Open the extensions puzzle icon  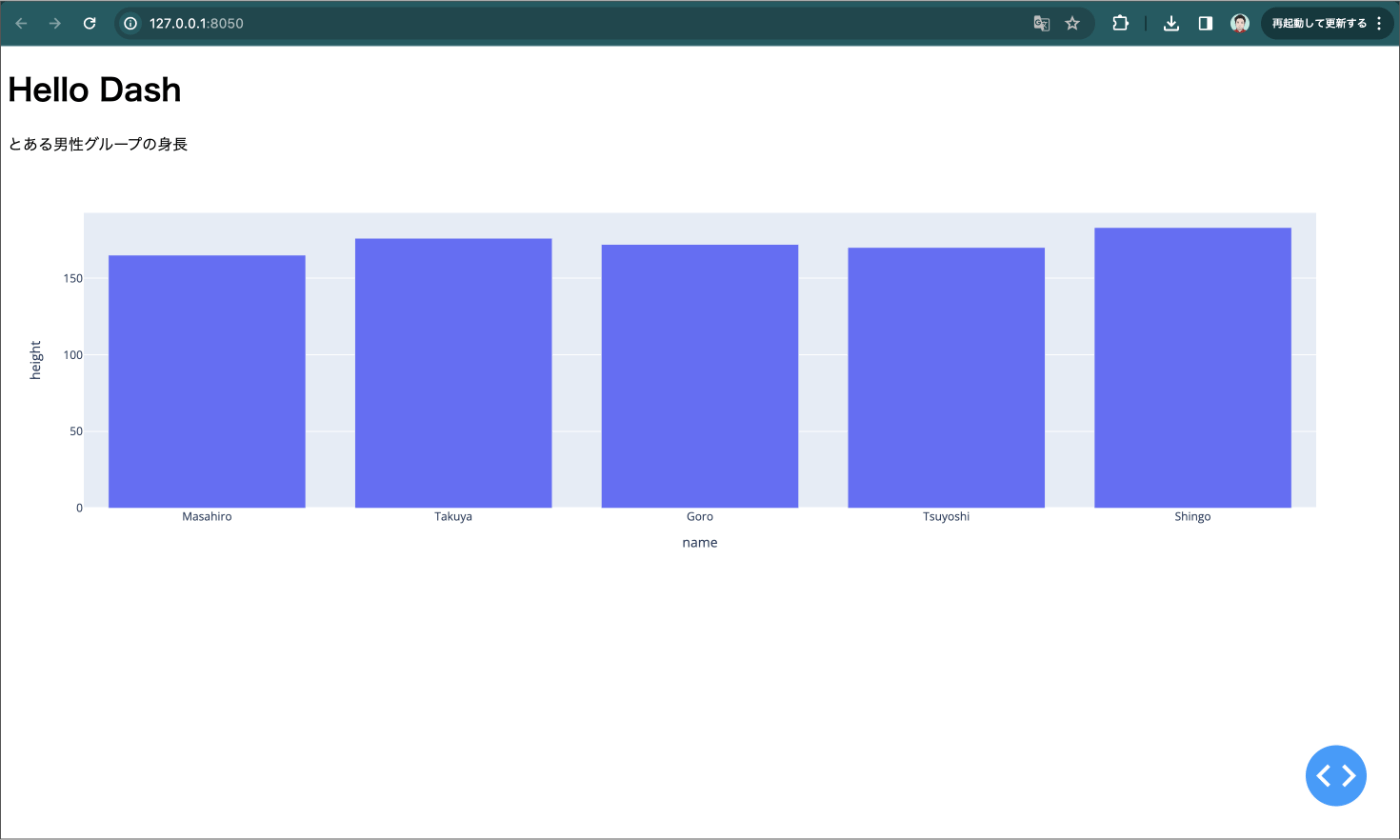click(x=1120, y=23)
